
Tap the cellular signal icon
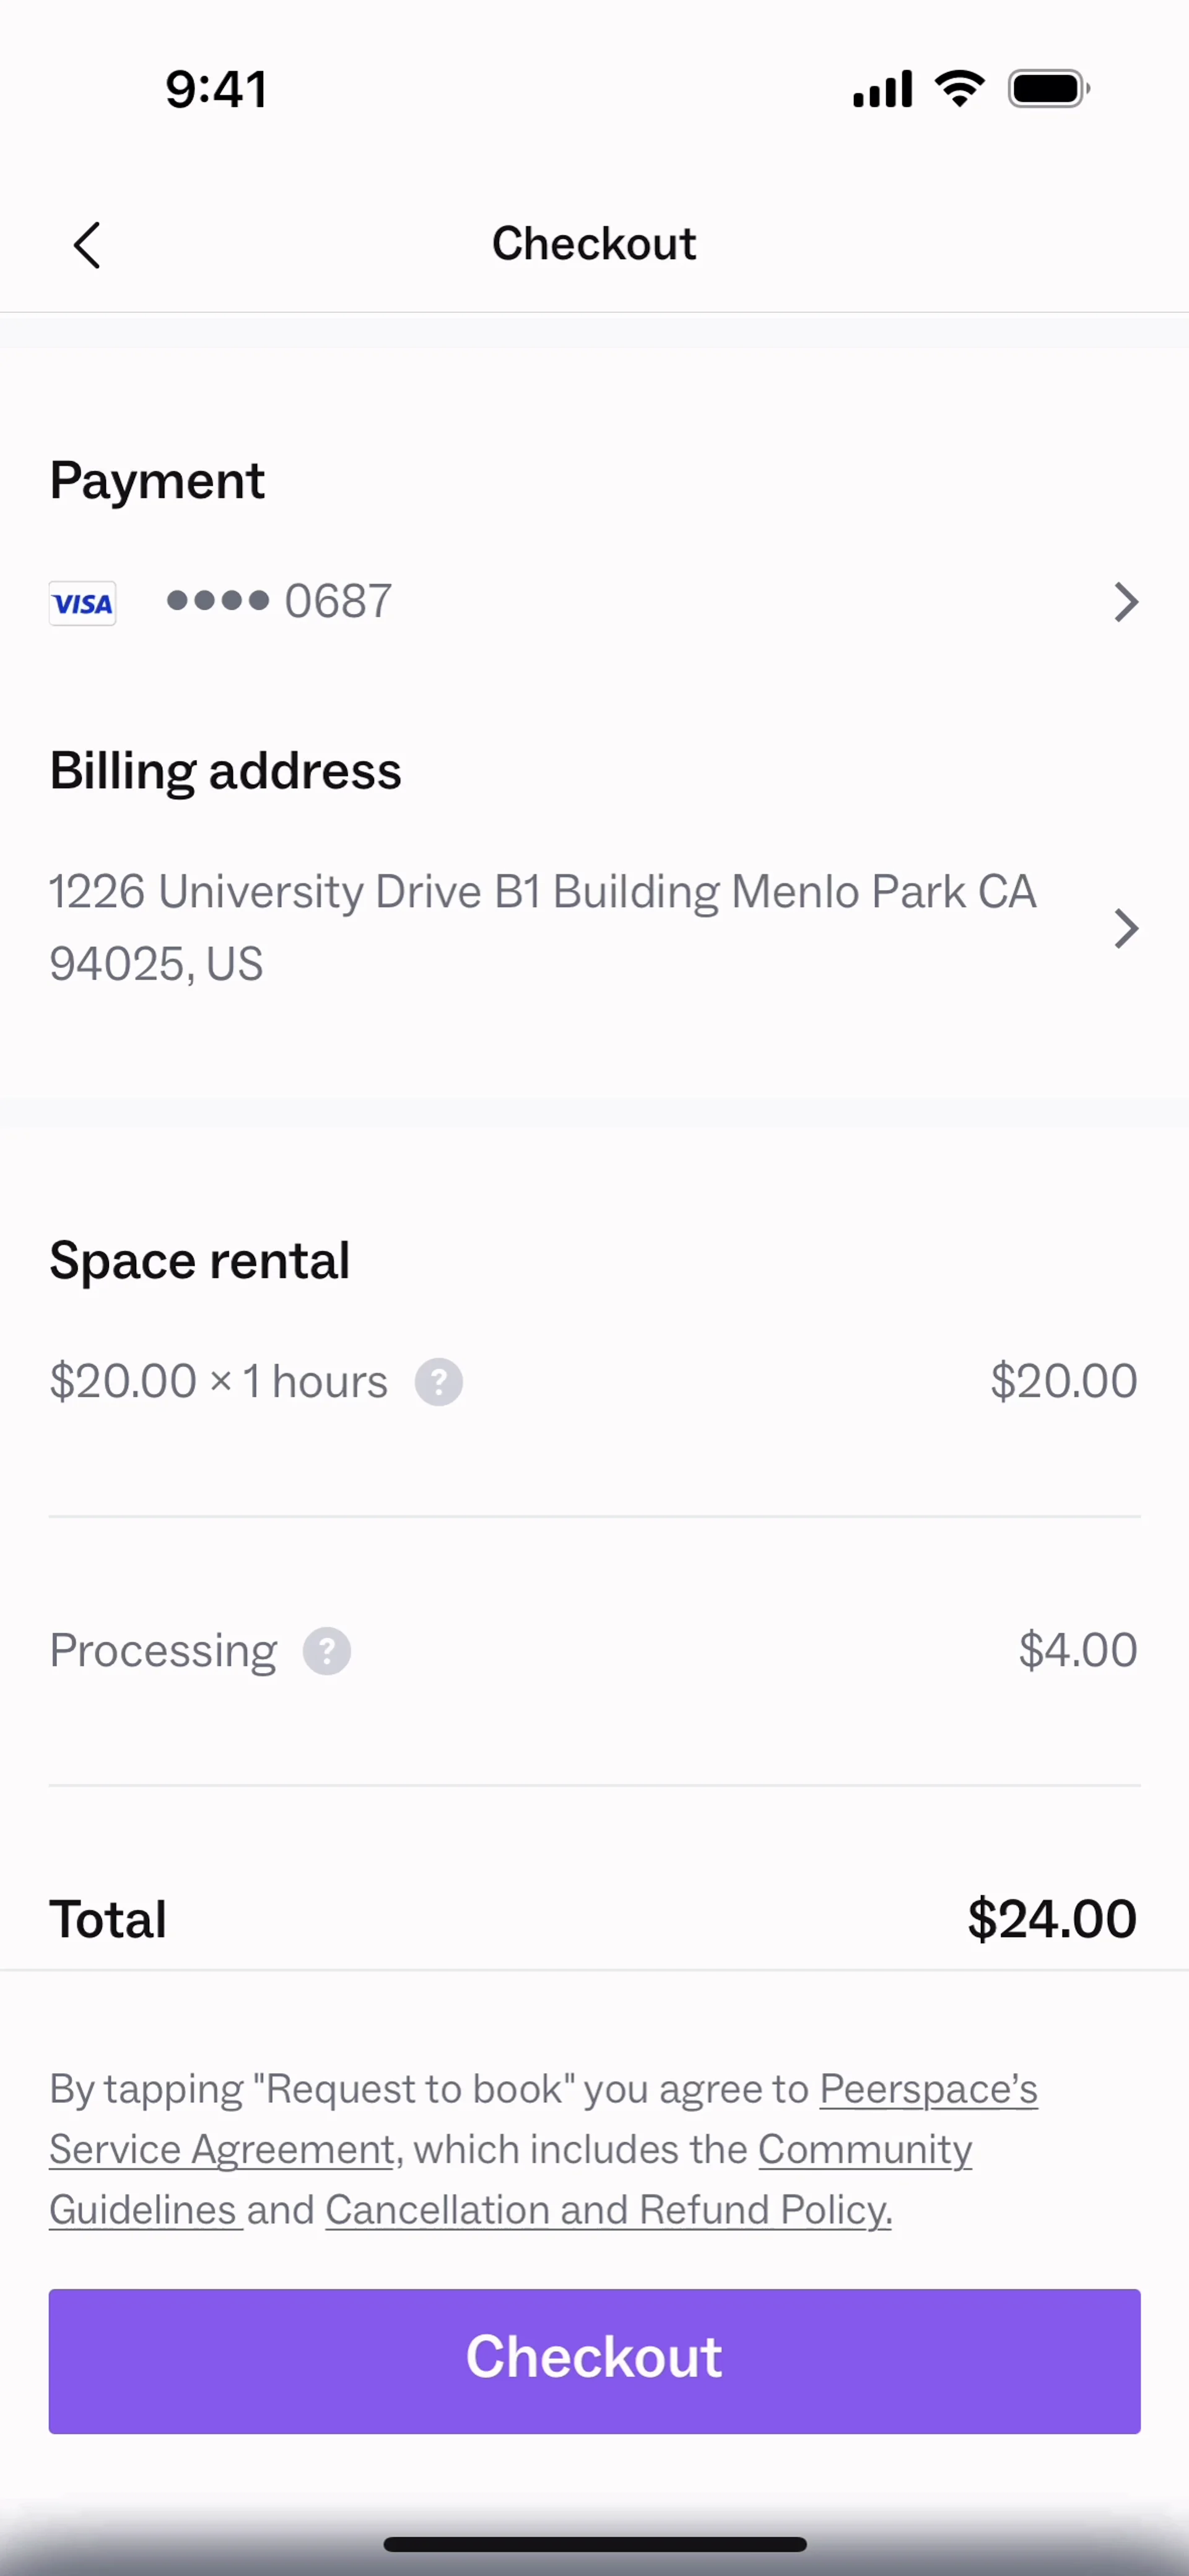[882, 89]
